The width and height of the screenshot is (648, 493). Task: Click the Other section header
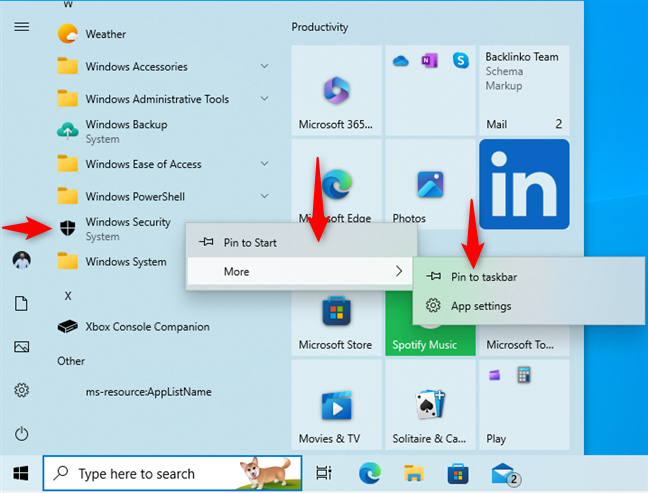[x=71, y=361]
